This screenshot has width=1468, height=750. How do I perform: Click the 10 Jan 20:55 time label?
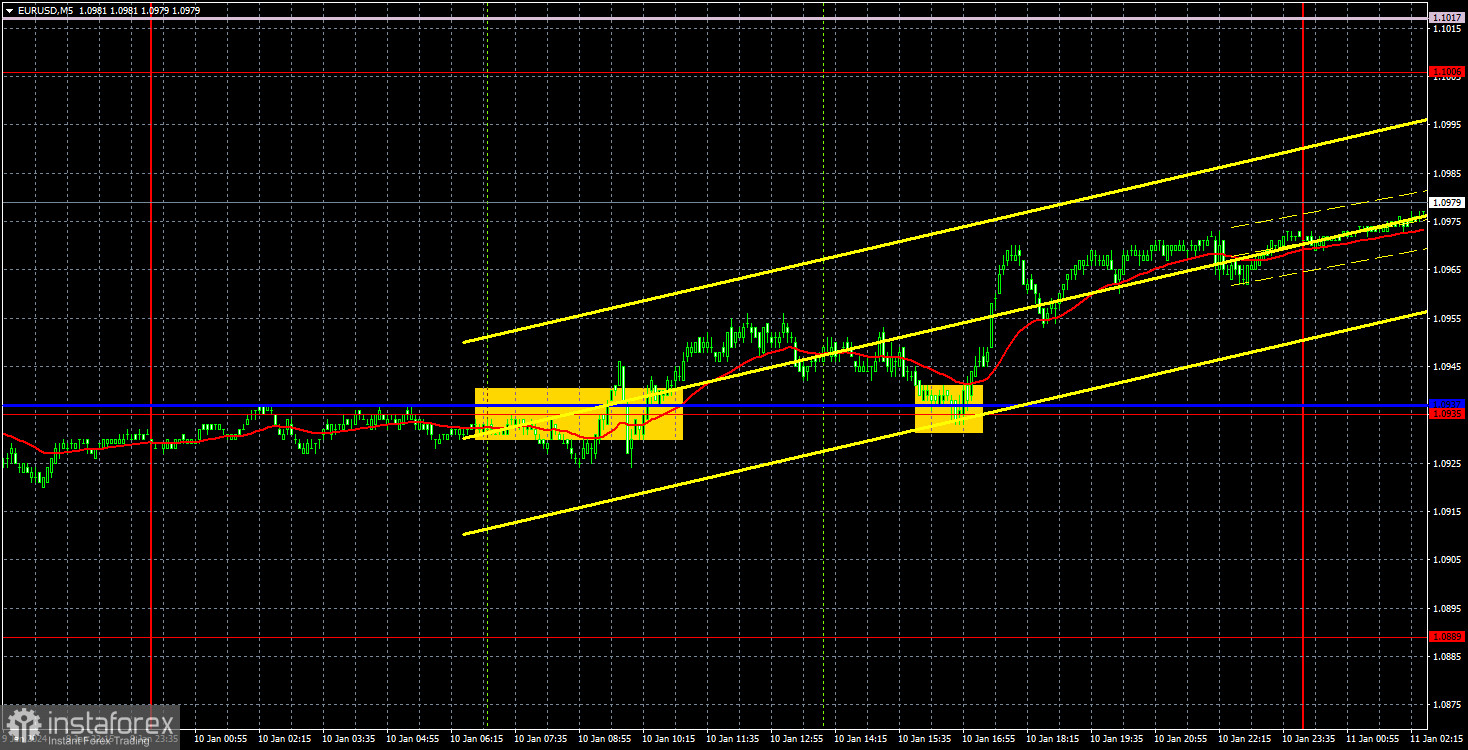[1180, 739]
